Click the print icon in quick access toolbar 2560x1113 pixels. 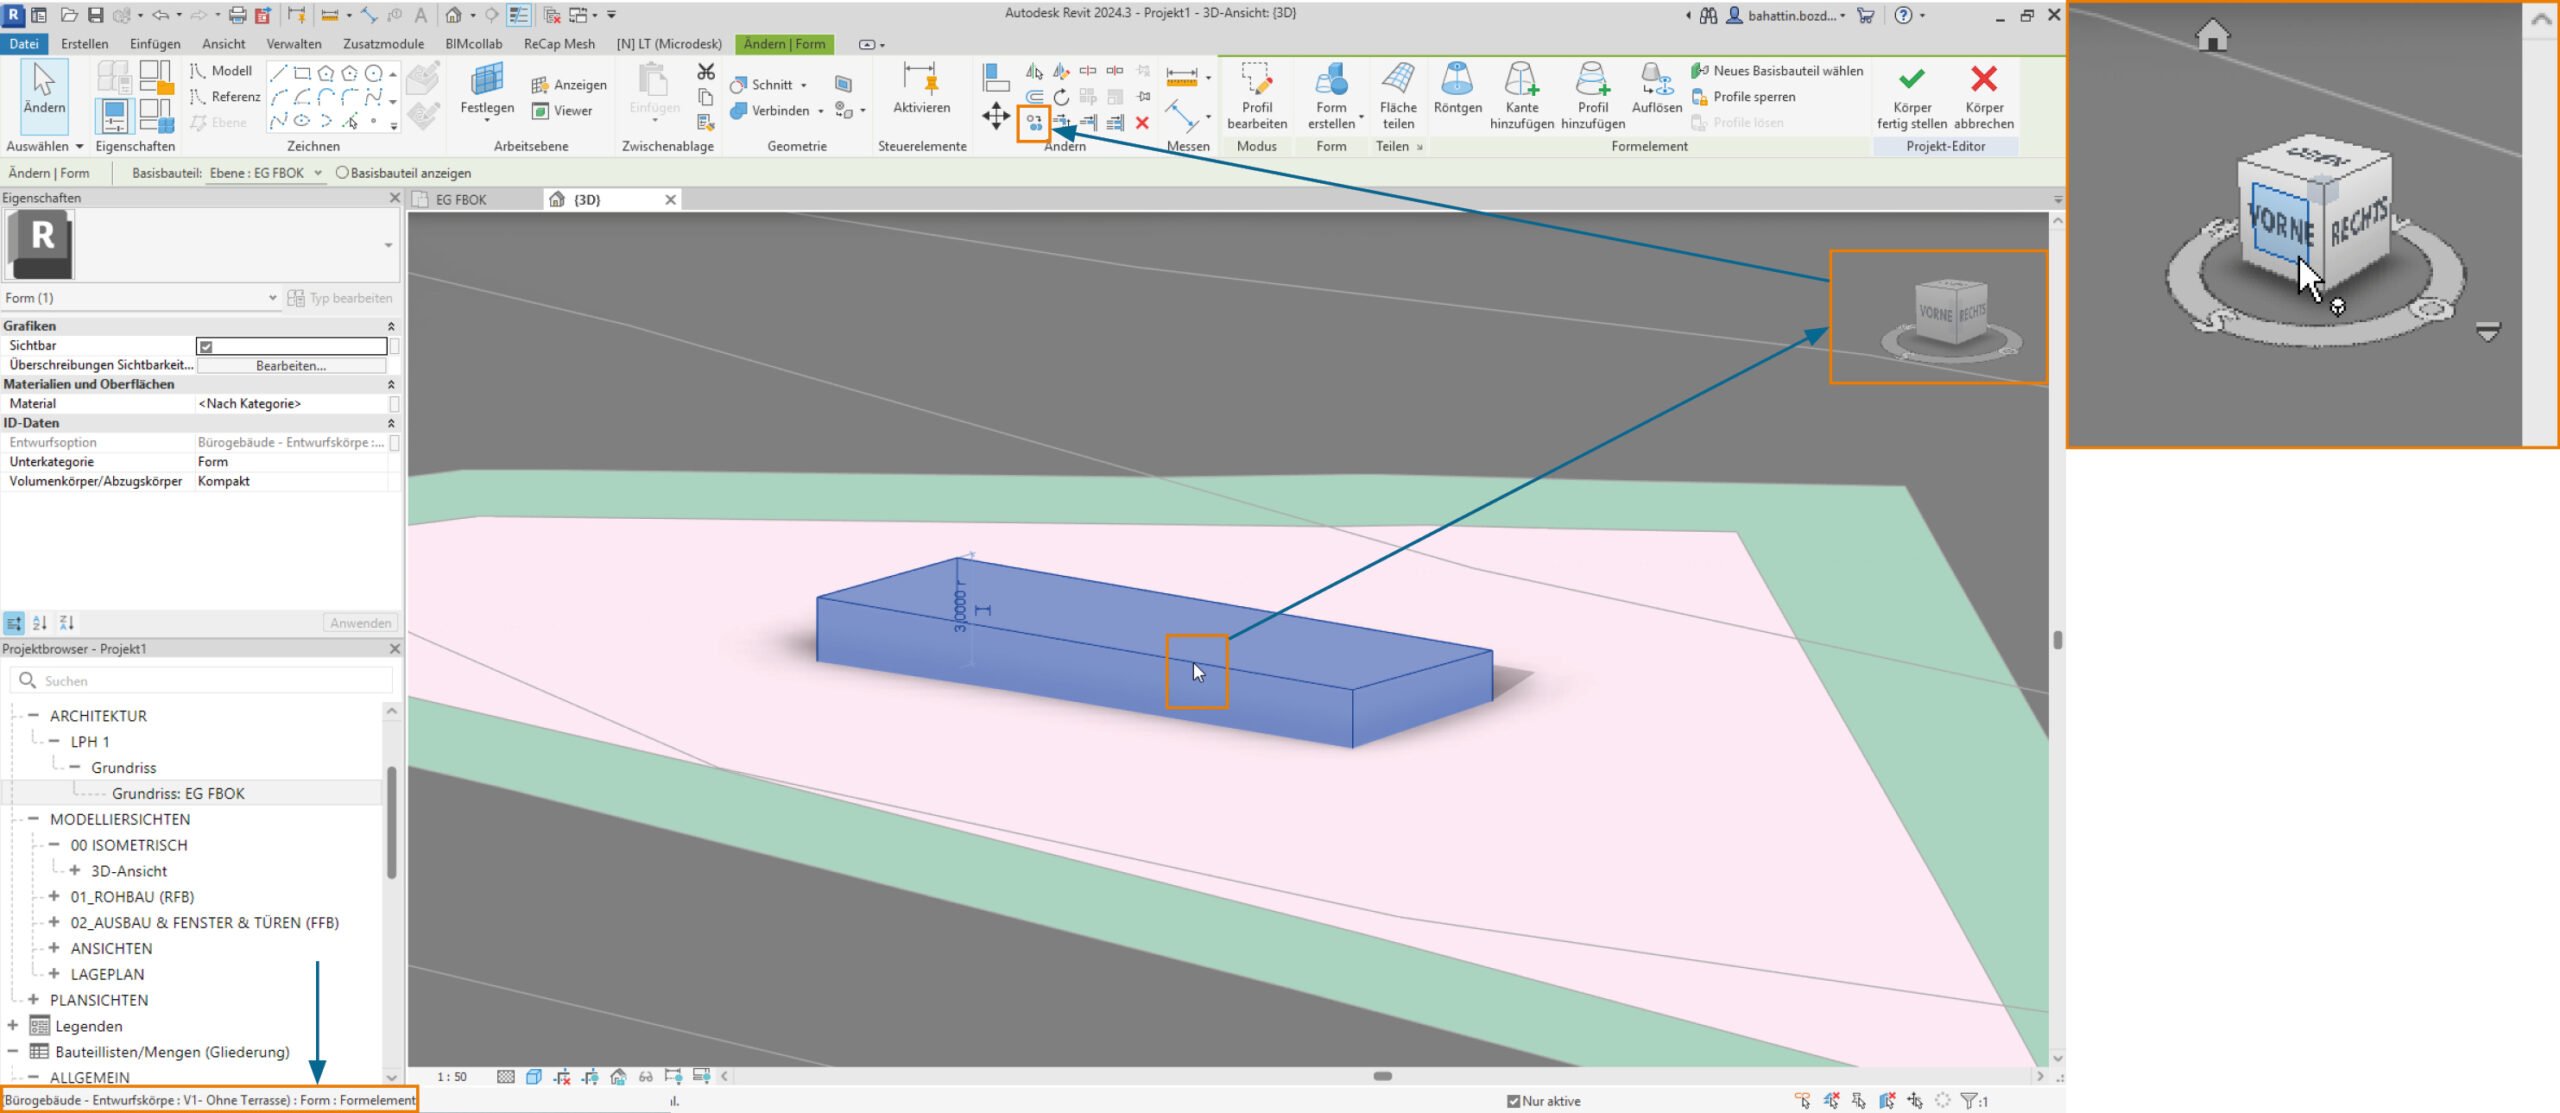[x=237, y=15]
